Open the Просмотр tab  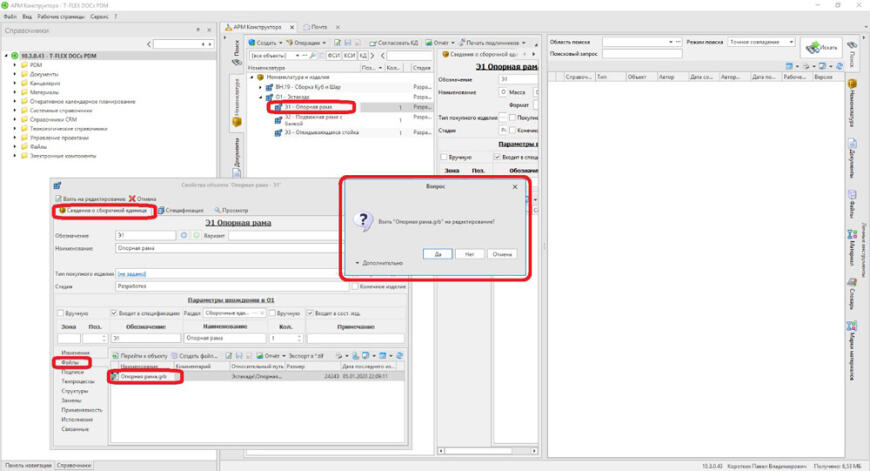[231, 211]
